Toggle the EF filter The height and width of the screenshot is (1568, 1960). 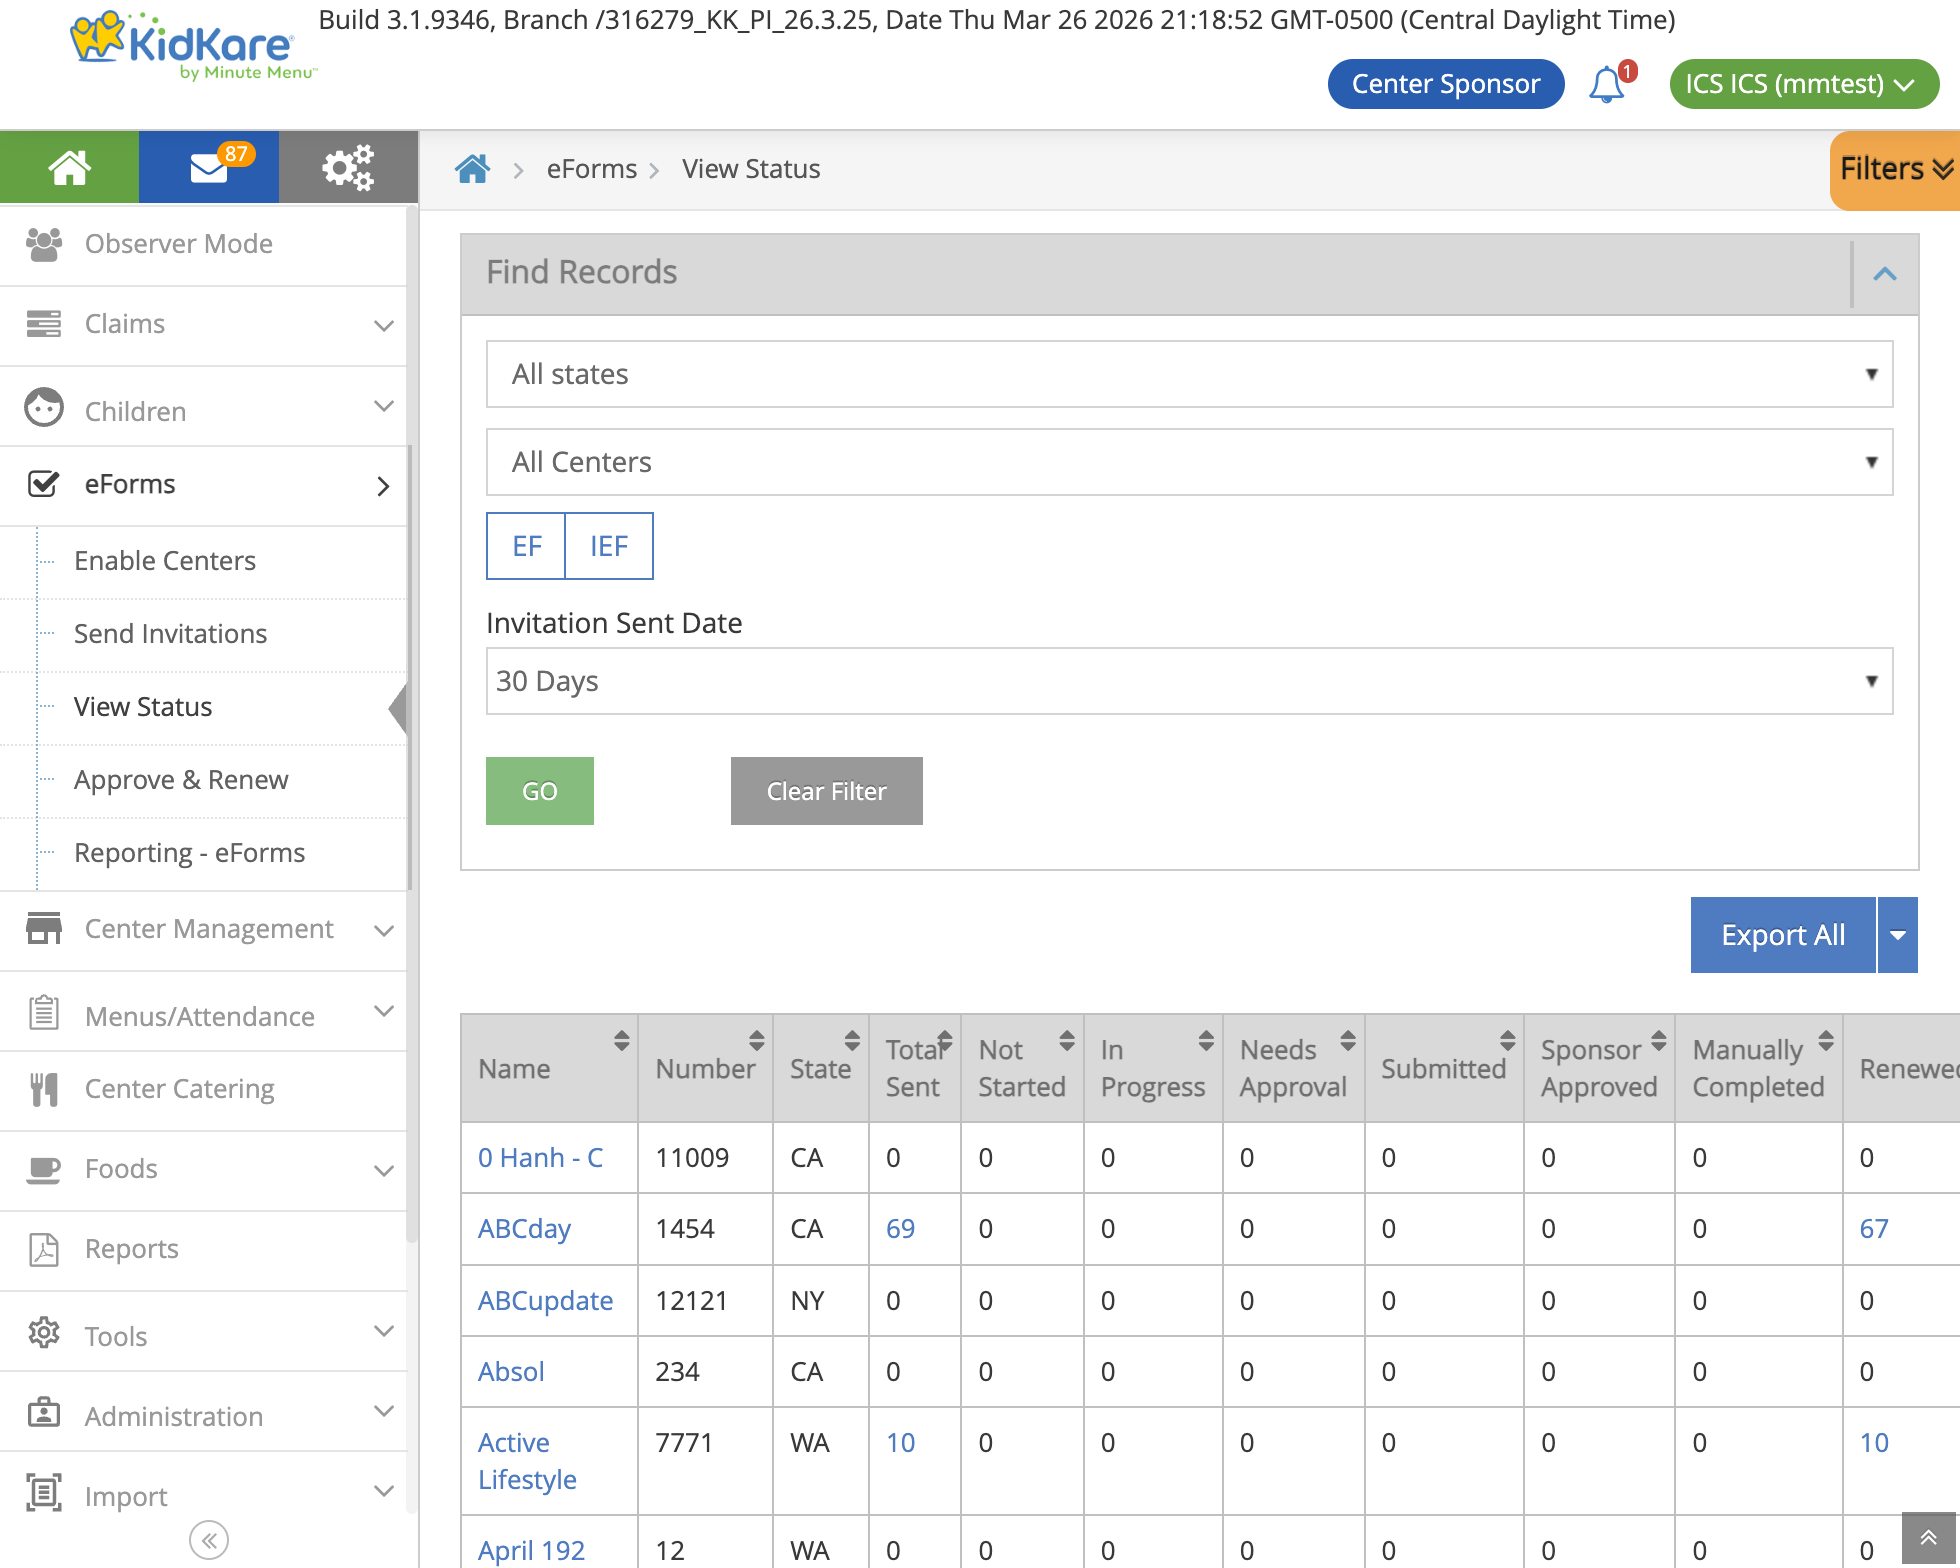click(x=525, y=546)
